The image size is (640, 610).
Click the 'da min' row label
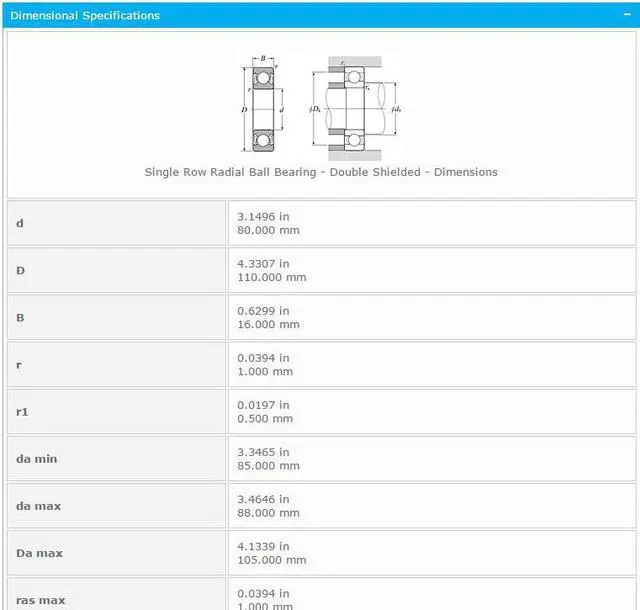point(36,458)
